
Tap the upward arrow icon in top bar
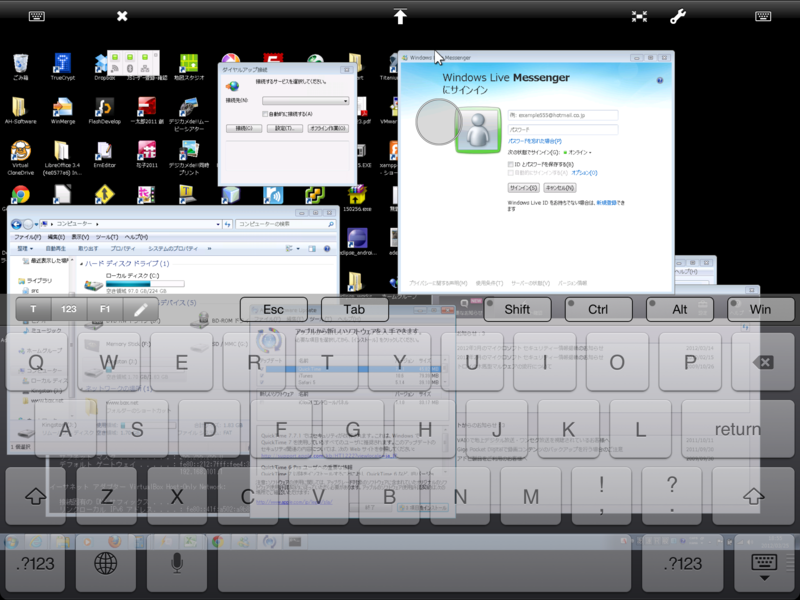point(400,16)
